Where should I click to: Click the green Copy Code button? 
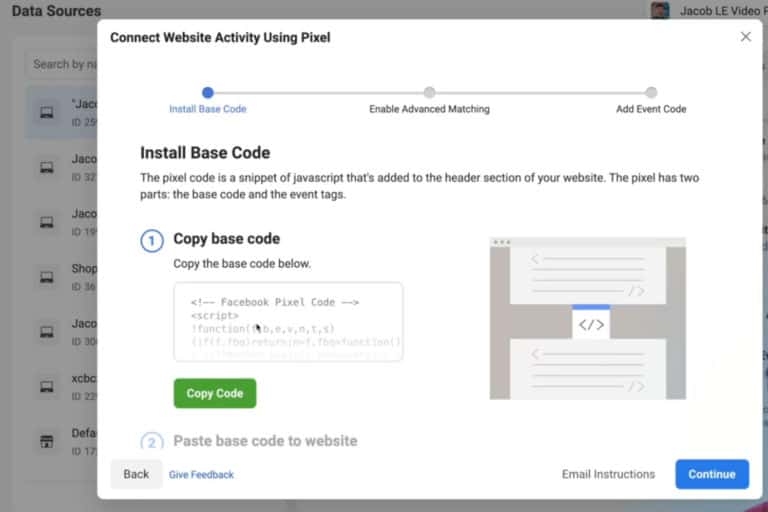pos(215,393)
